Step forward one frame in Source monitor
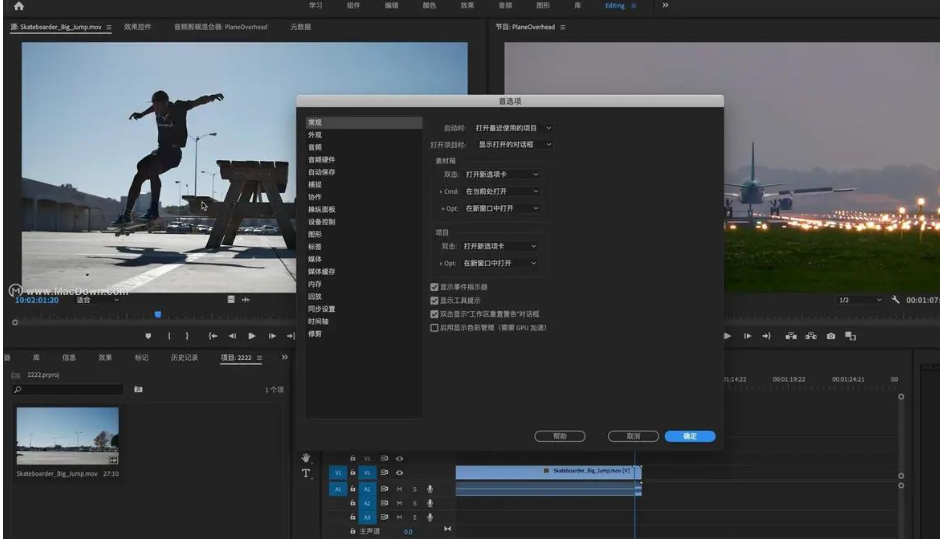 pyautogui.click(x=272, y=336)
